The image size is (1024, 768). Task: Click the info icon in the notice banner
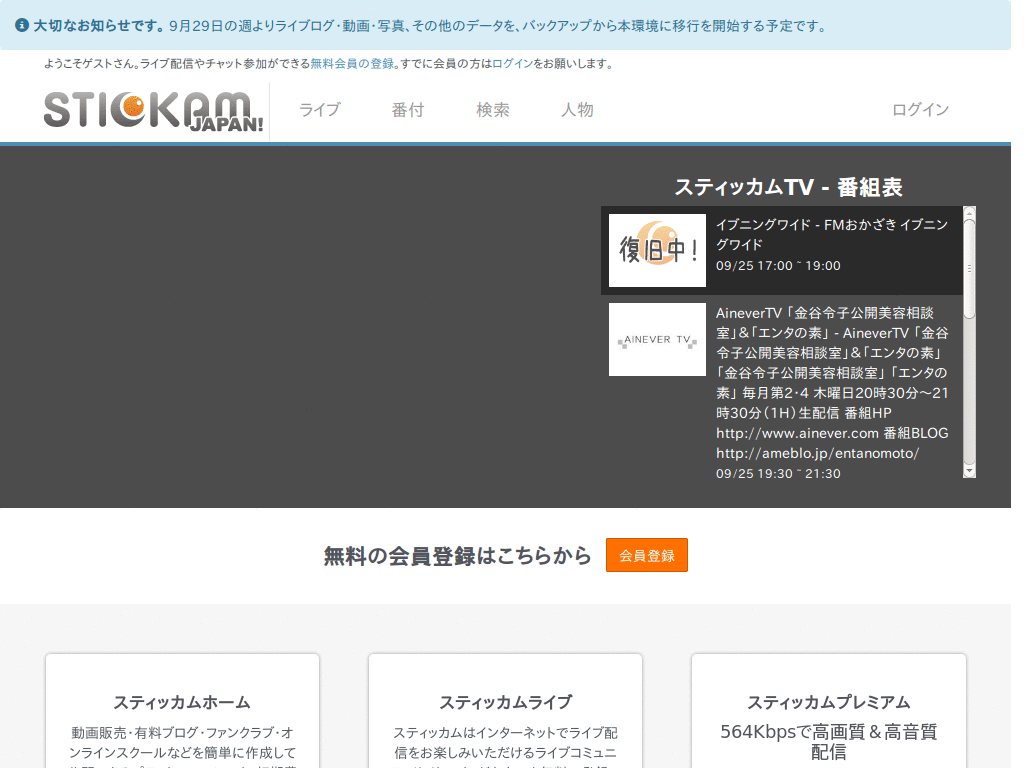(22, 25)
